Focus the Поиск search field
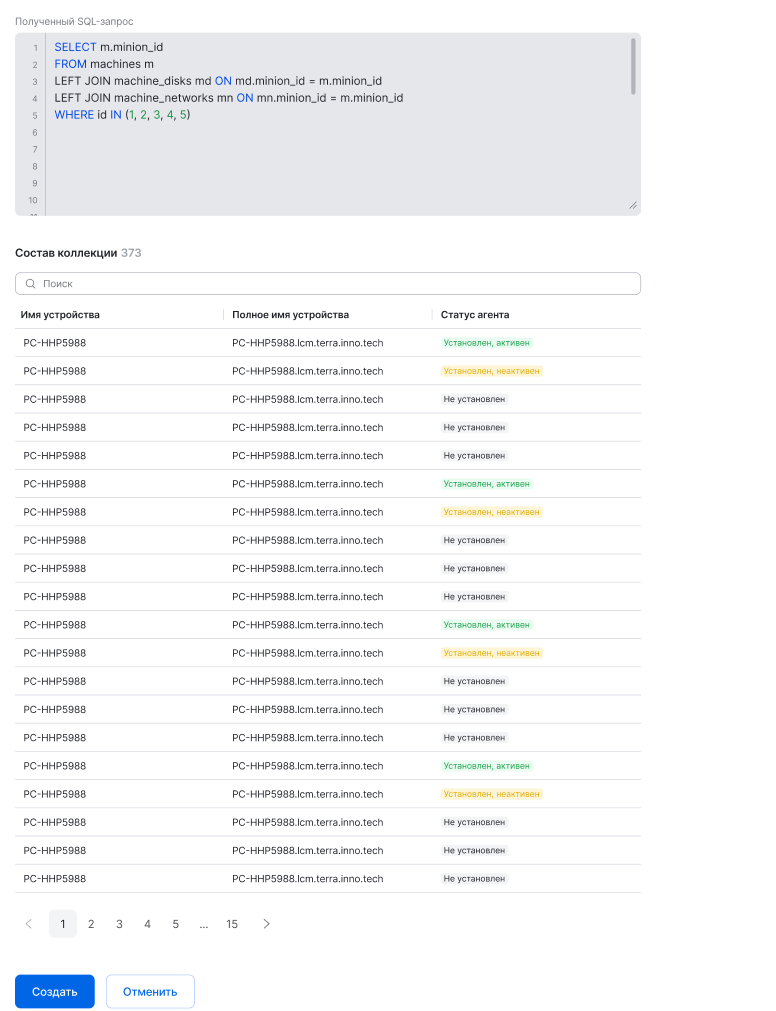The image size is (776, 1011). (330, 284)
